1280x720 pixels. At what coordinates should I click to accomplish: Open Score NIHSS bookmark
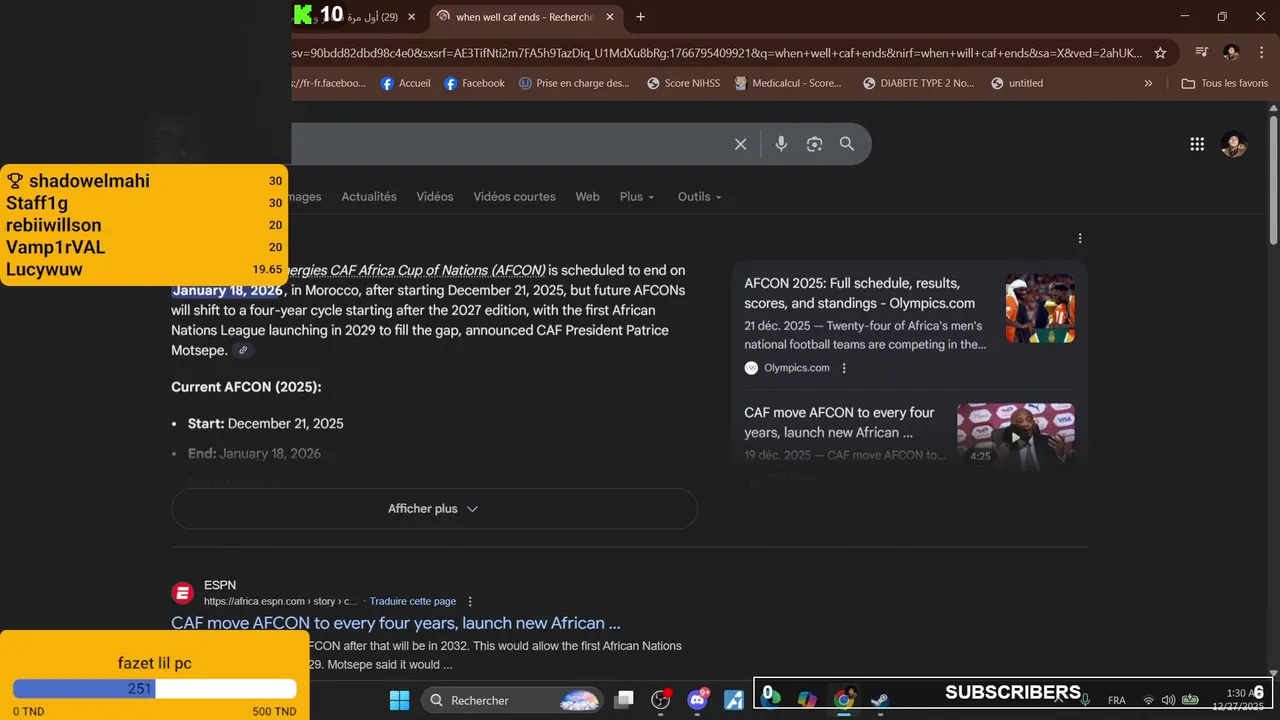(x=683, y=84)
